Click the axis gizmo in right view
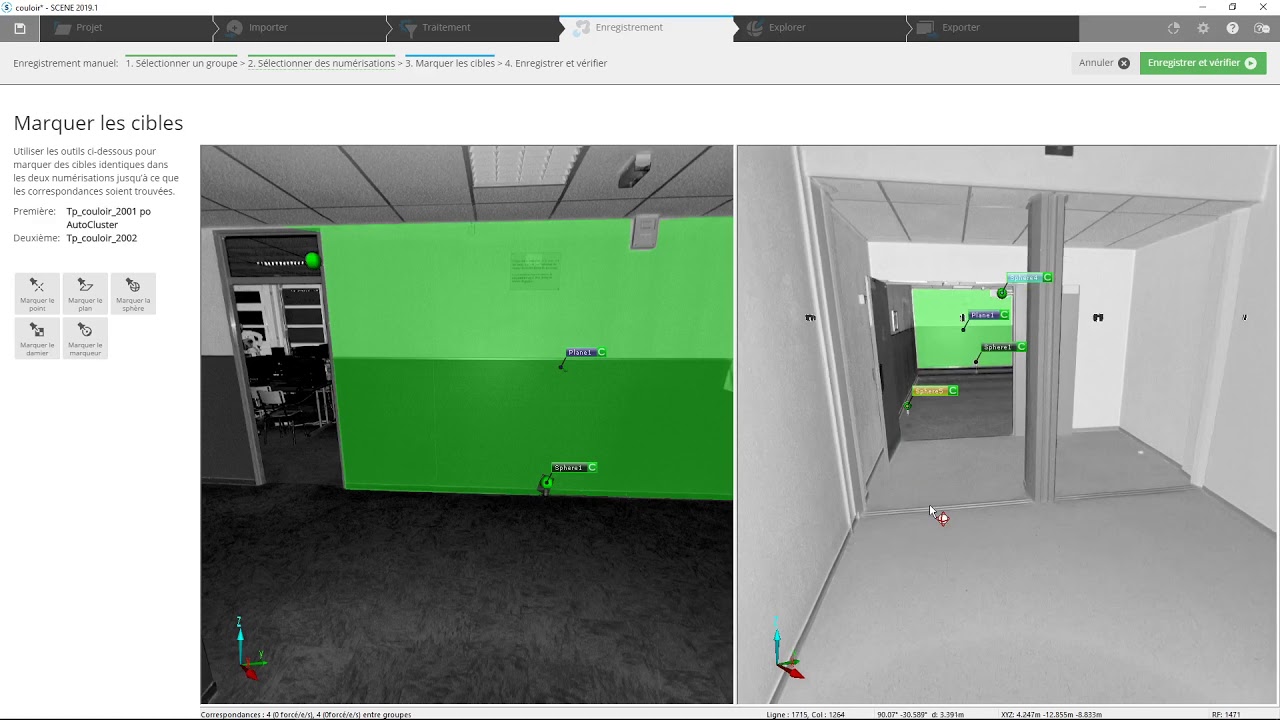Viewport: 1280px width, 720px height. (786, 649)
